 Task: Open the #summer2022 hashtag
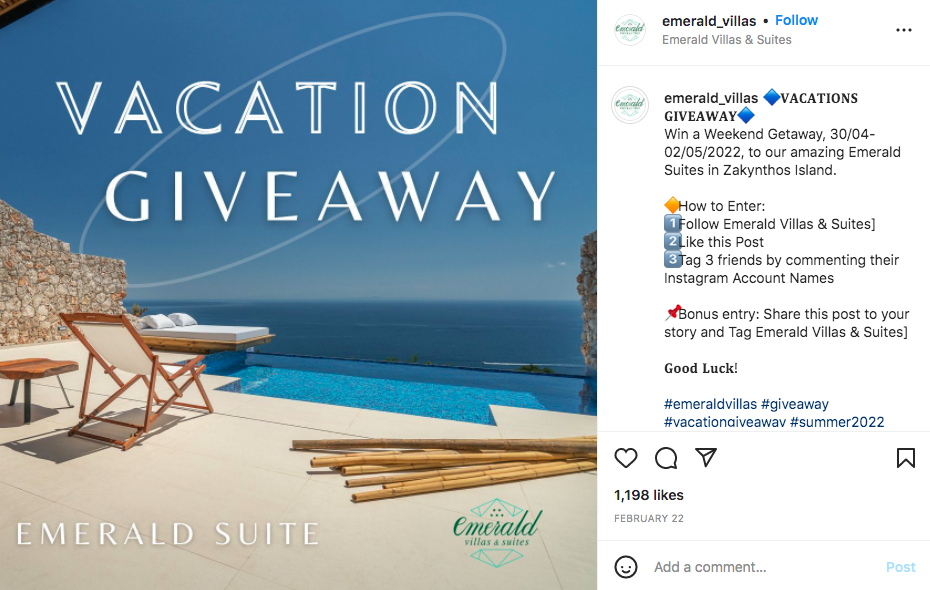tap(837, 422)
